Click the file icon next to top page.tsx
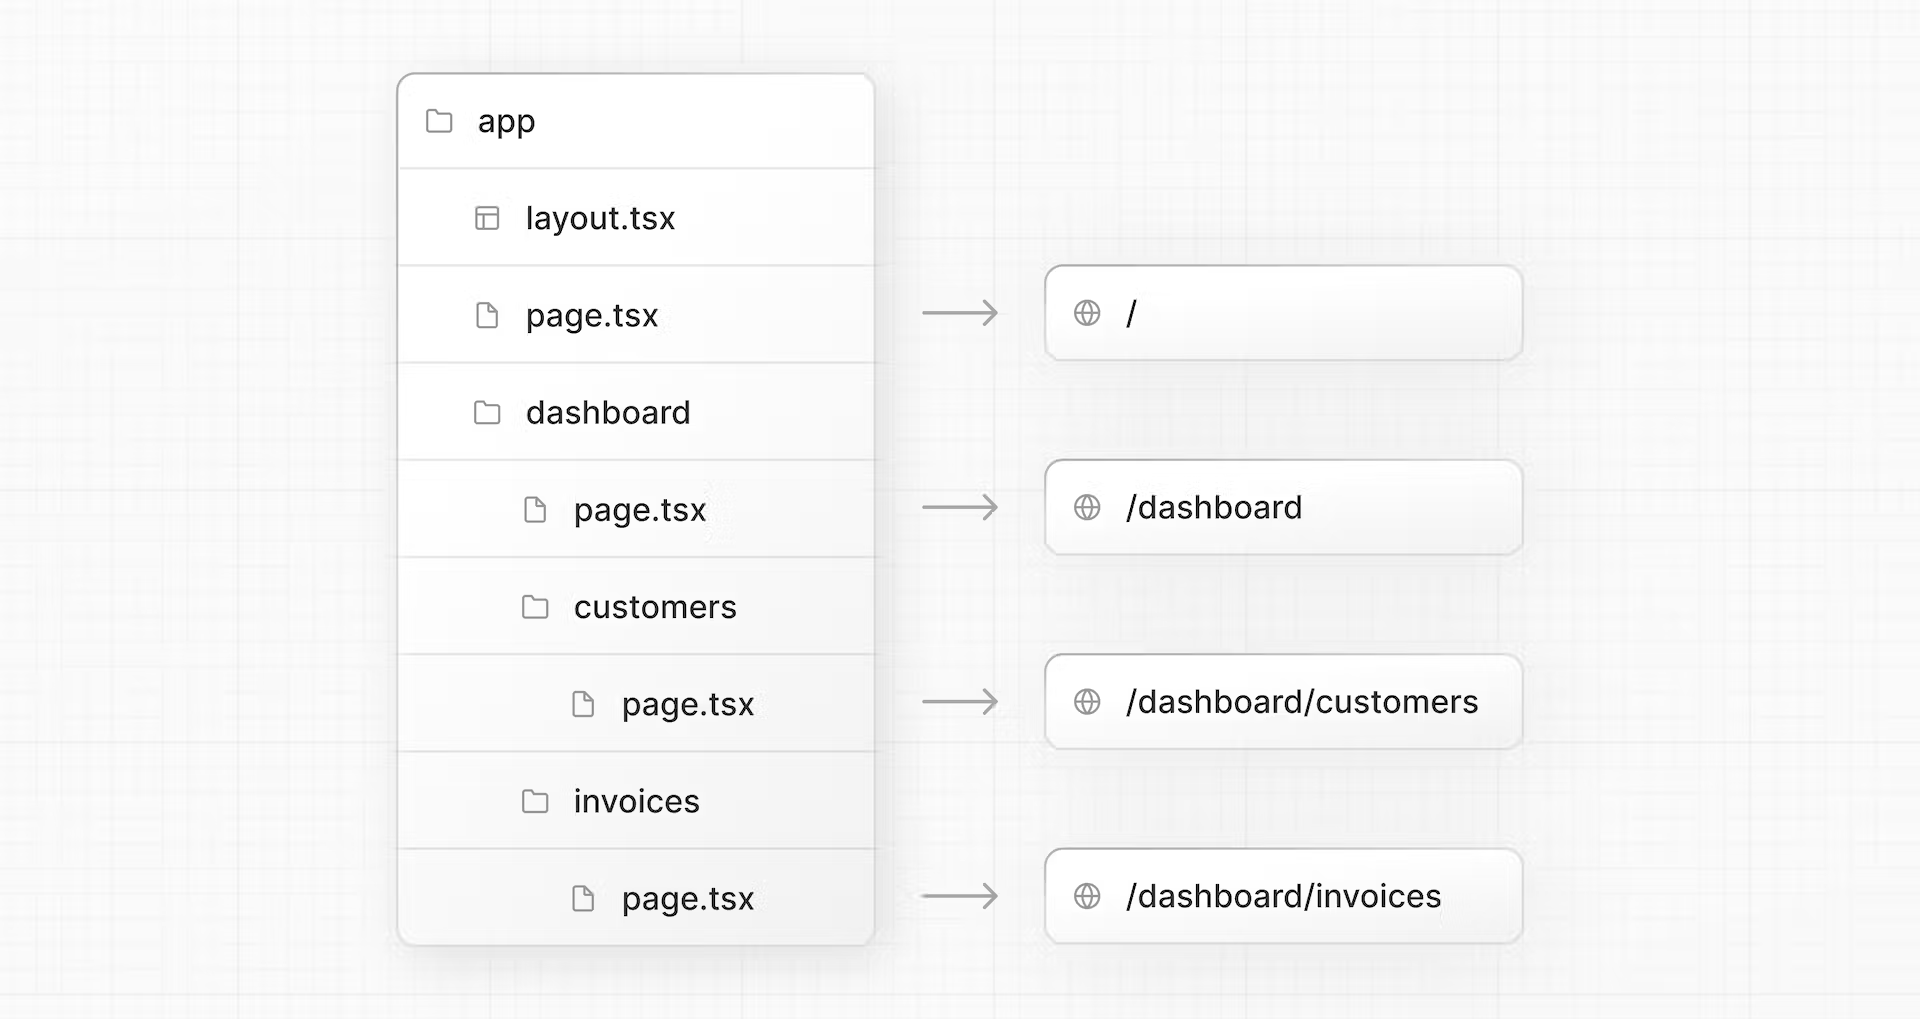 (487, 314)
